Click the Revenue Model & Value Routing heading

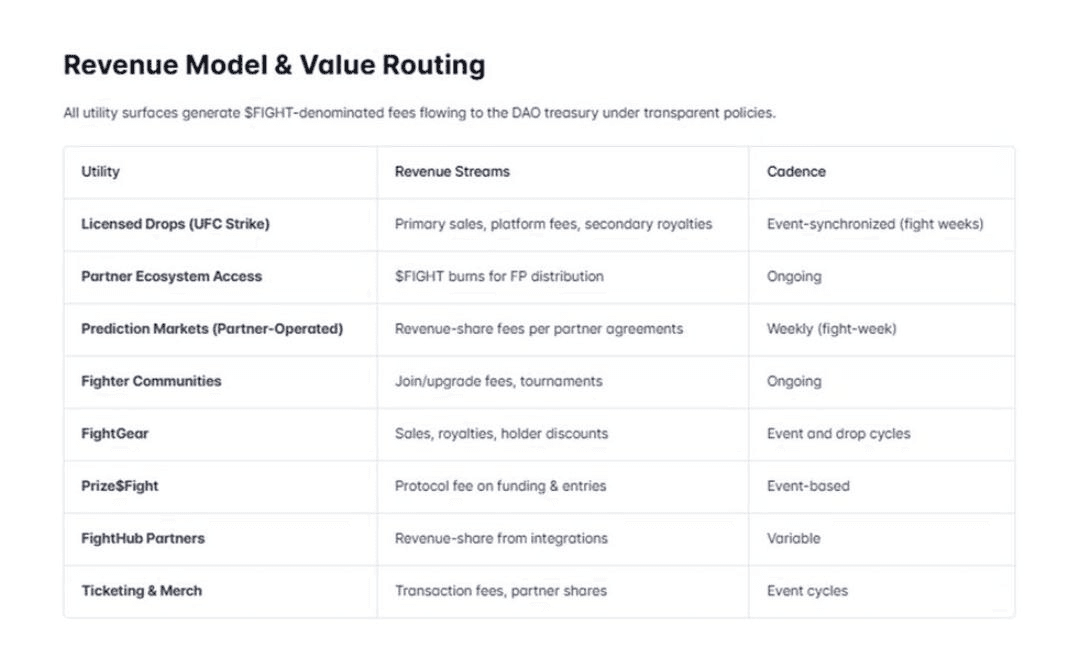274,65
